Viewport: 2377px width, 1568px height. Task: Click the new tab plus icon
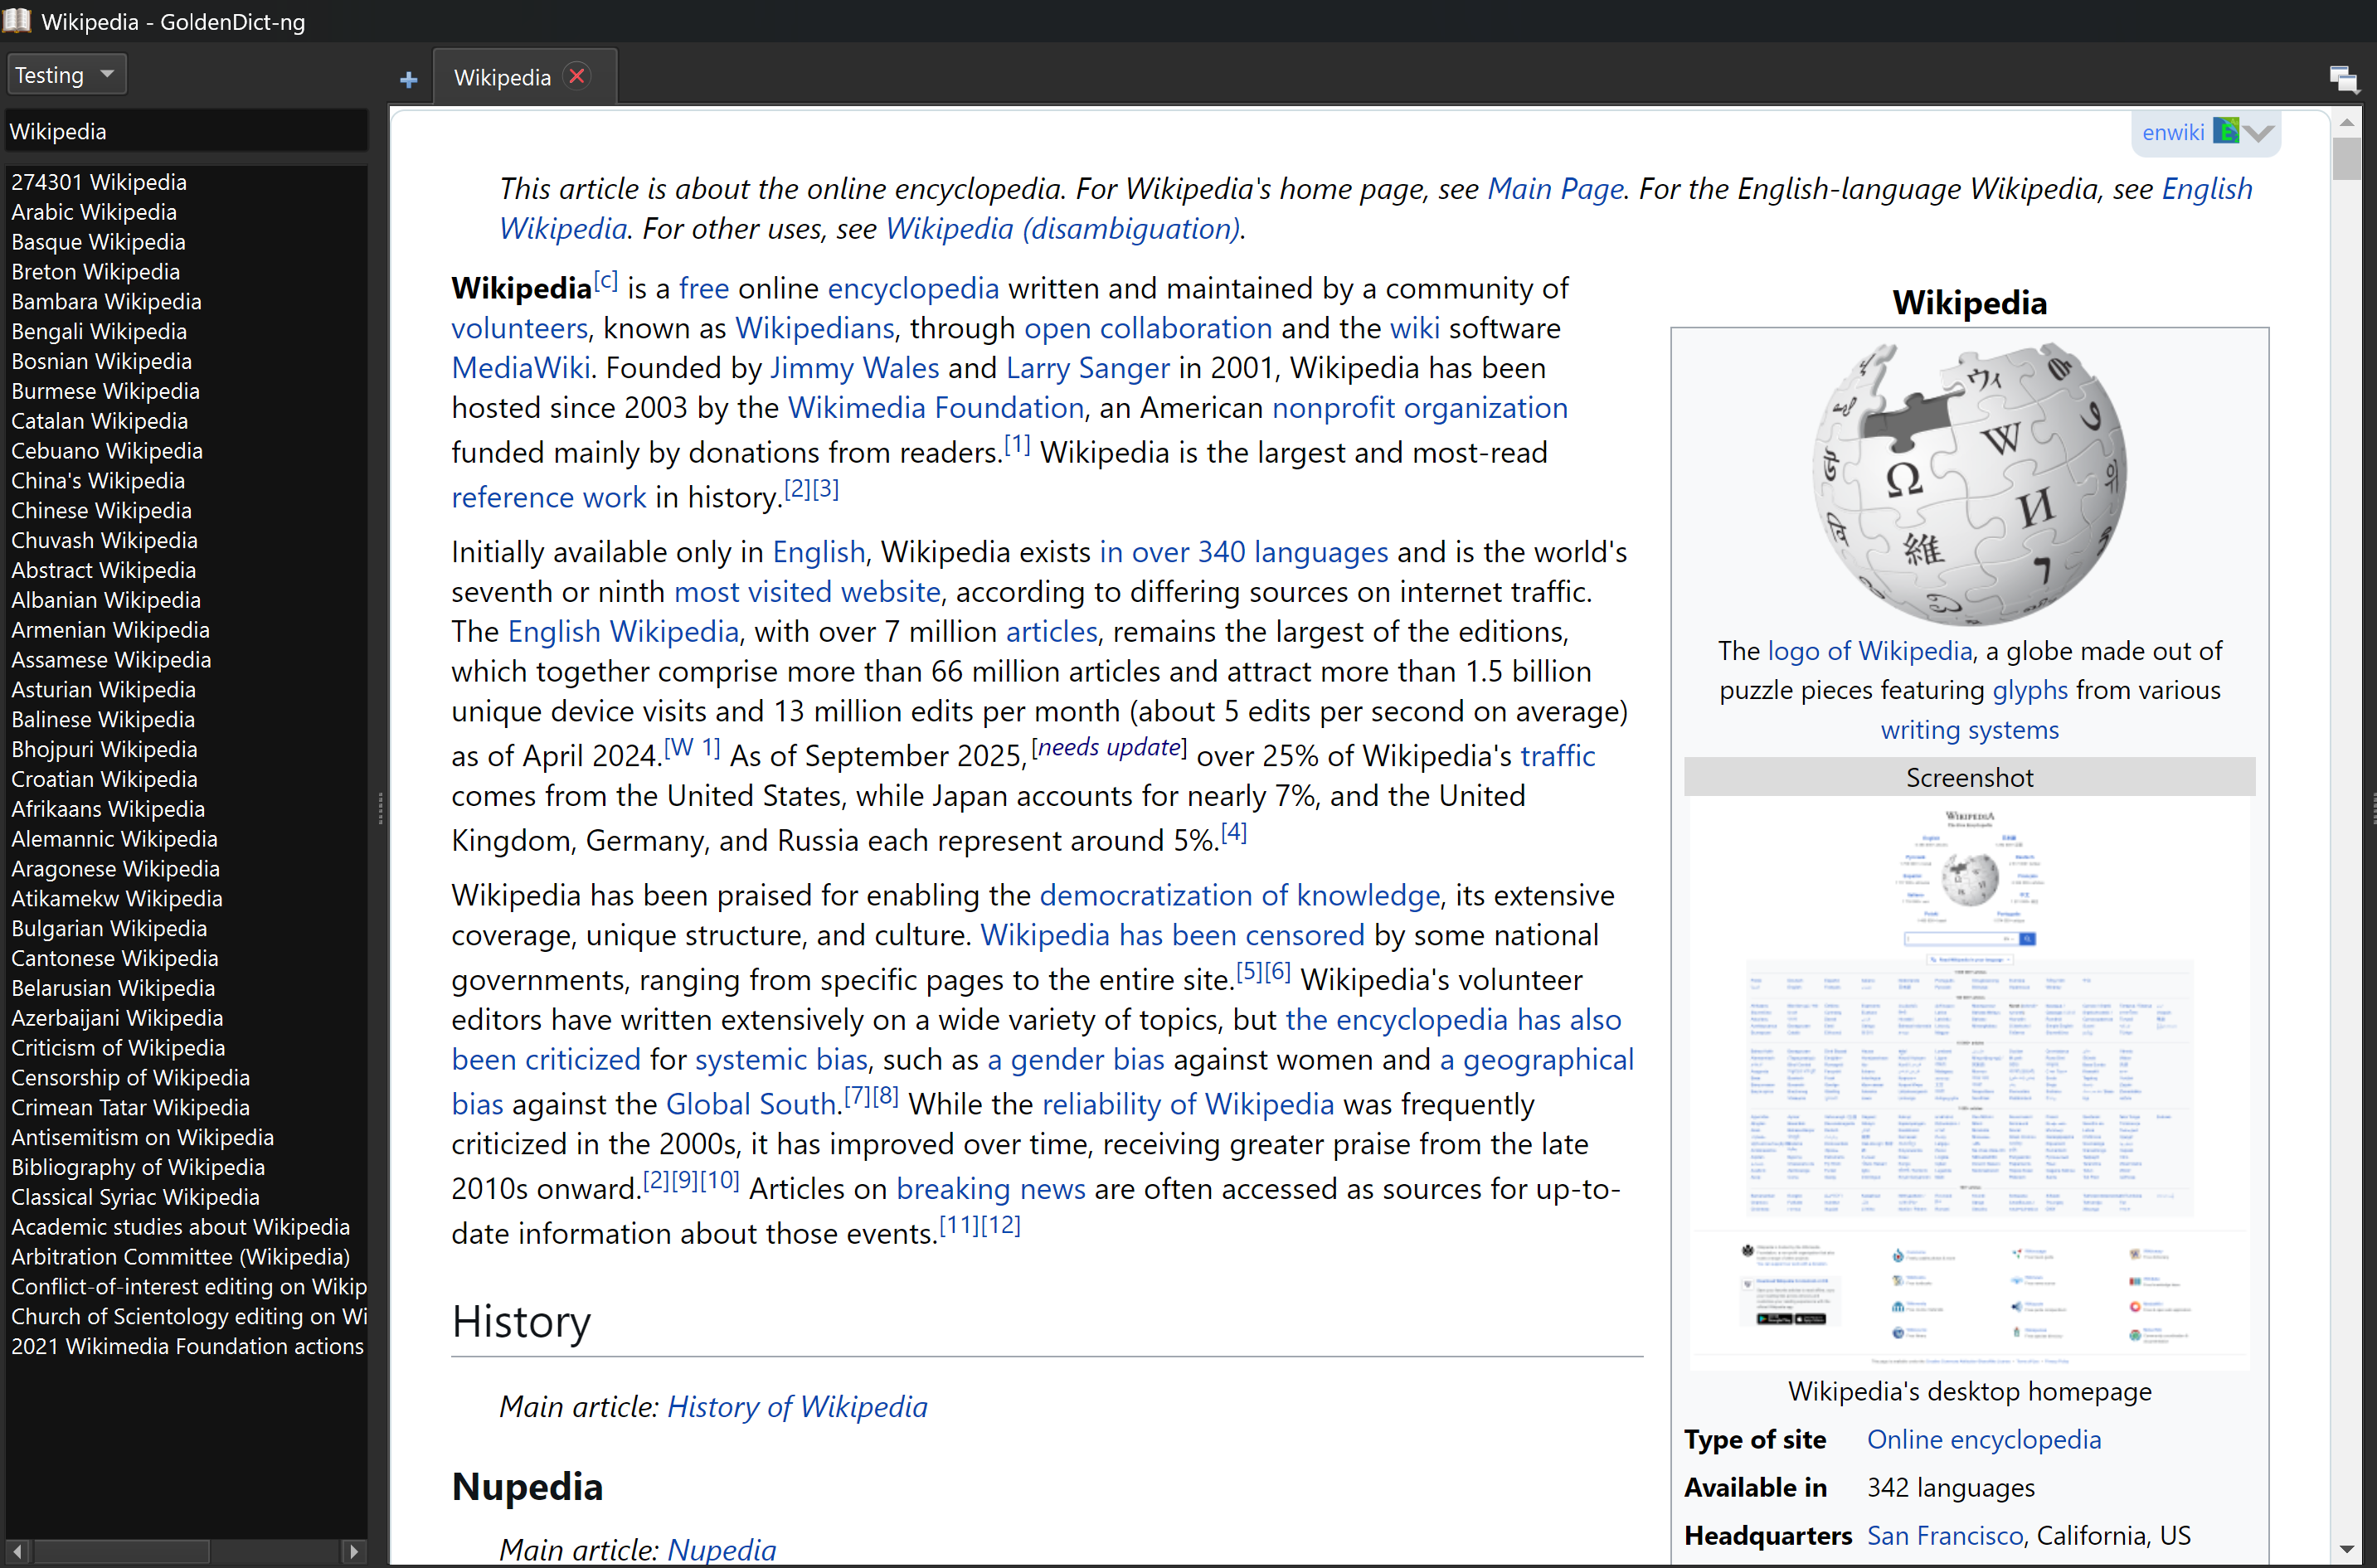point(408,78)
